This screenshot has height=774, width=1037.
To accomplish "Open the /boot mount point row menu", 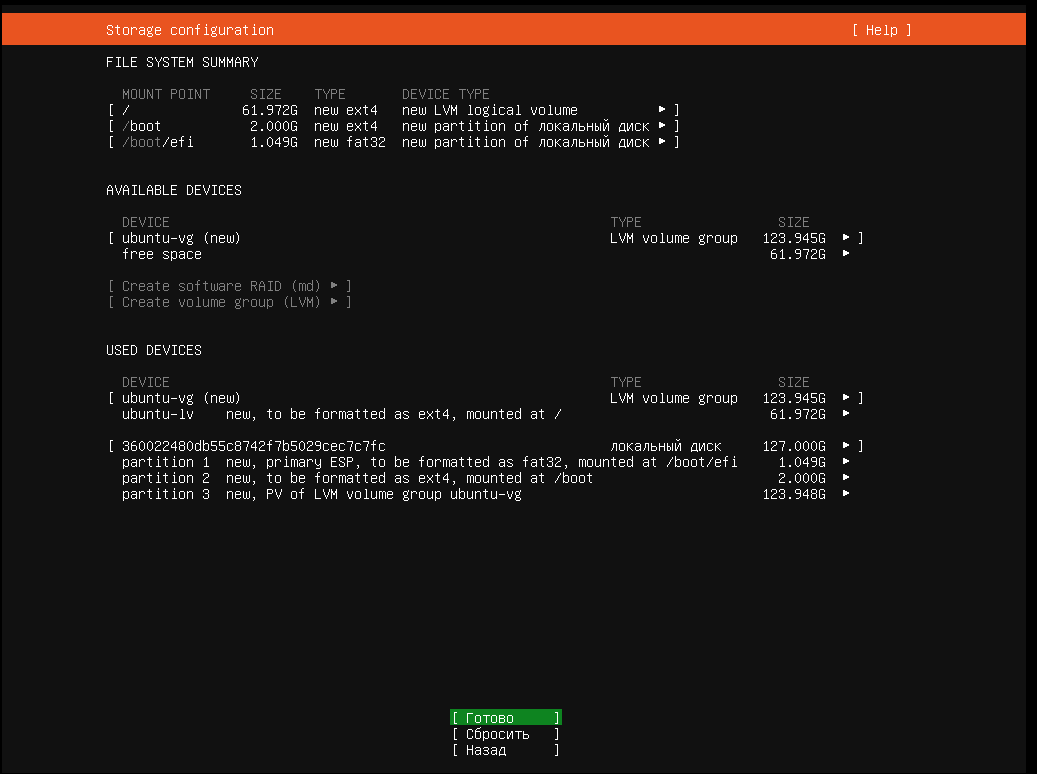I will 393,126.
